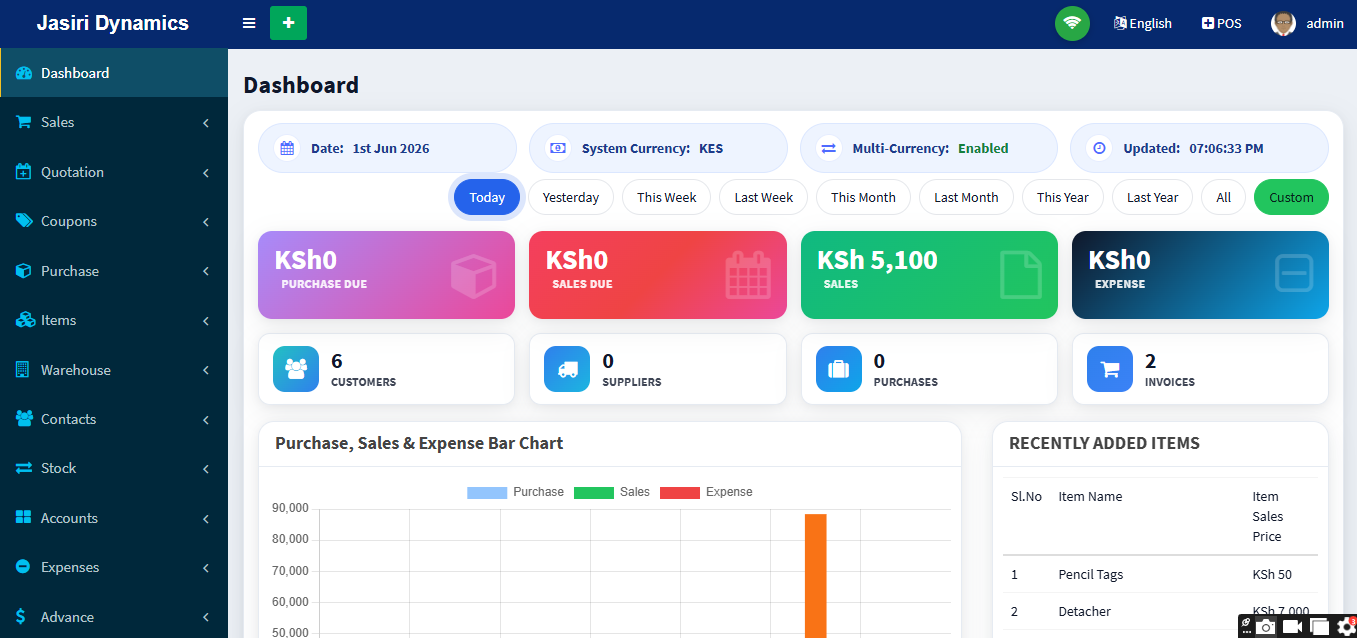This screenshot has height=638, width=1357.
Task: Expand the Accounts menu chevron
Action: 206,519
